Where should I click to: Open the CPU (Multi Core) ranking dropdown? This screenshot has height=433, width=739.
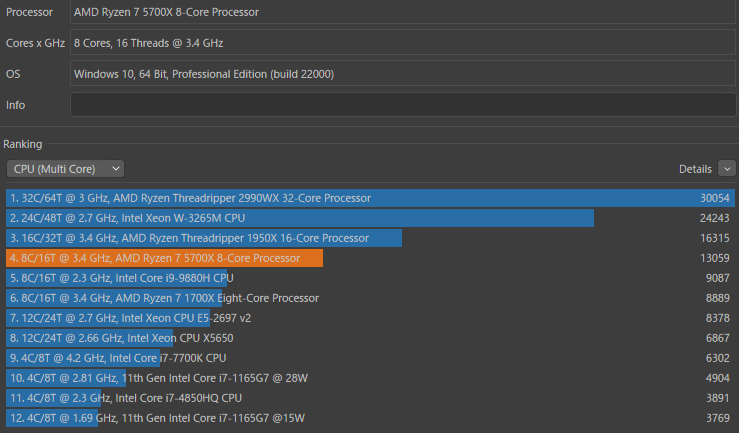click(x=65, y=169)
